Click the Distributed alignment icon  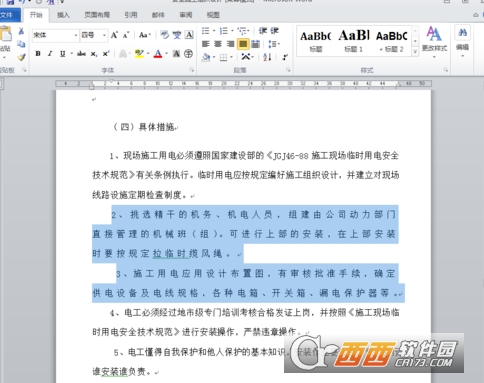(256, 44)
